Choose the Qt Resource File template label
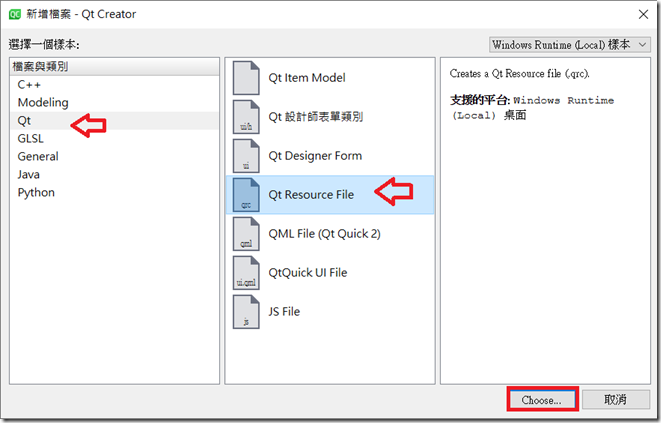The width and height of the screenshot is (661, 423). pyautogui.click(x=311, y=195)
